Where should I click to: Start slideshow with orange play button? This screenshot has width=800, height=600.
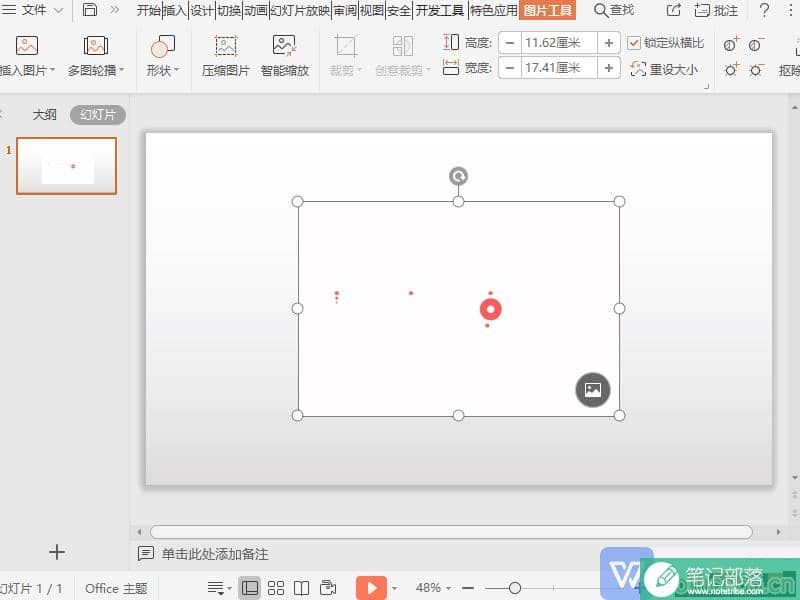click(x=371, y=588)
